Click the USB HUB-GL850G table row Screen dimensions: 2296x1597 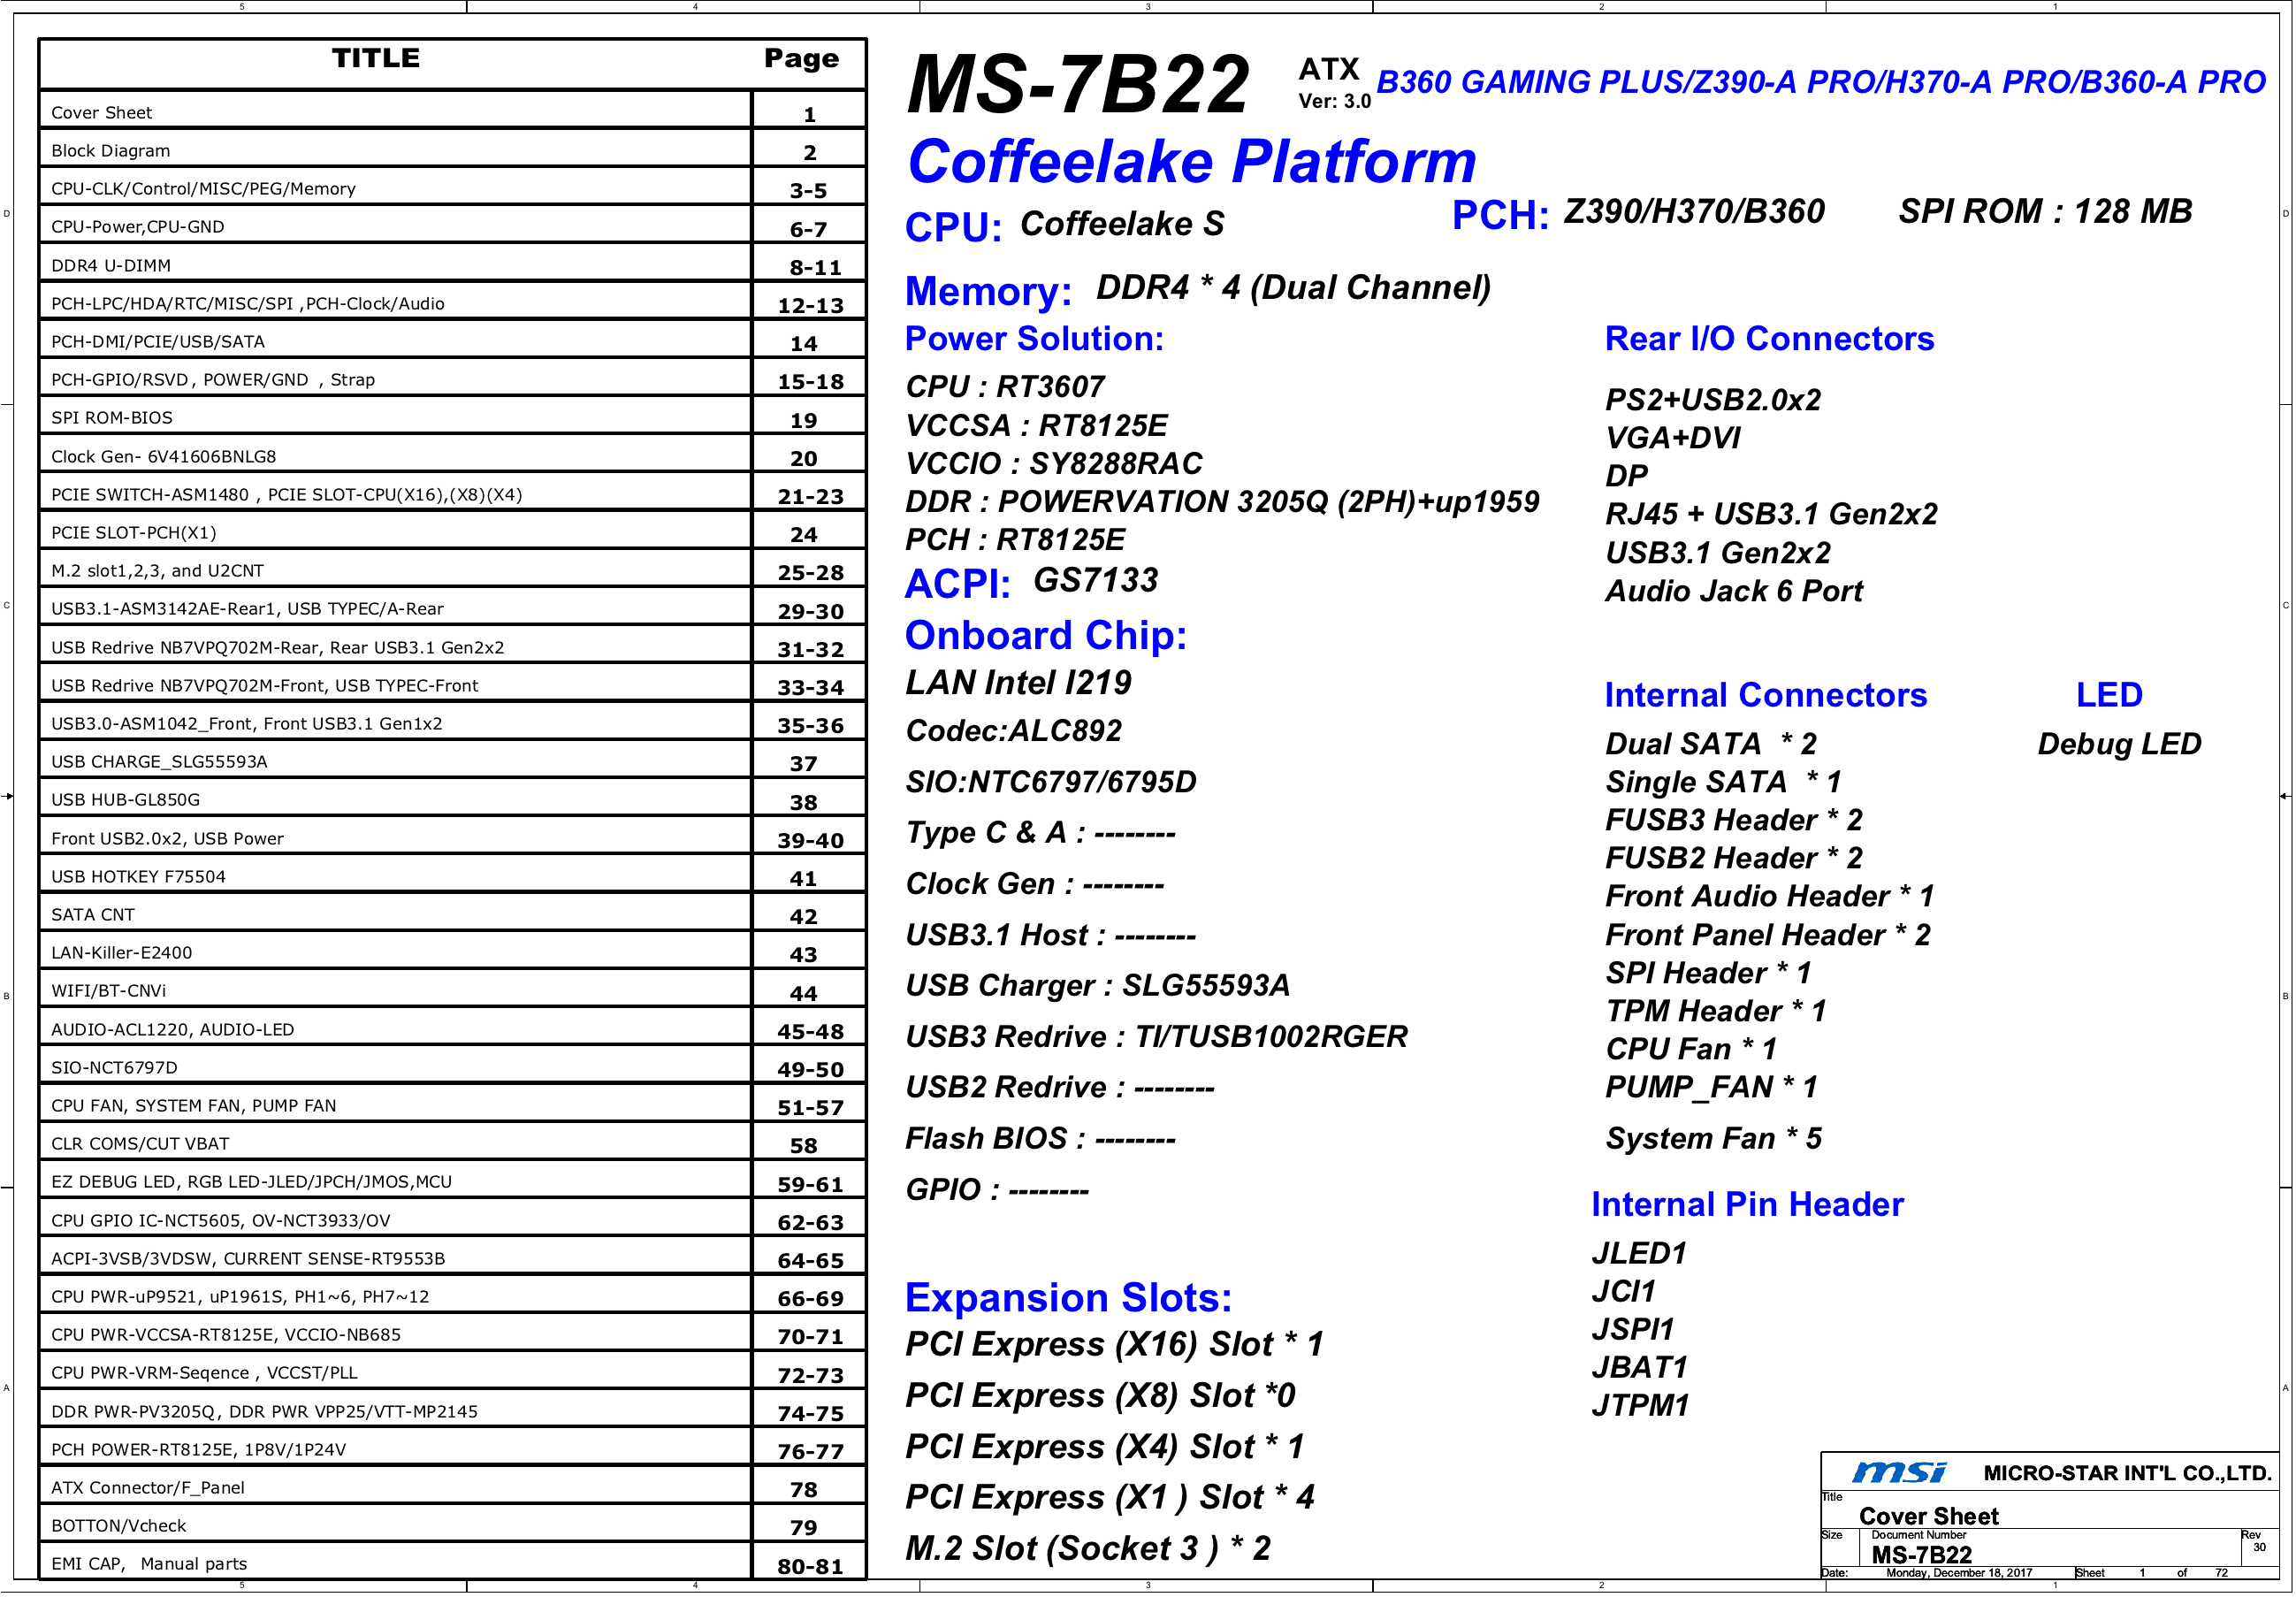click(452, 799)
